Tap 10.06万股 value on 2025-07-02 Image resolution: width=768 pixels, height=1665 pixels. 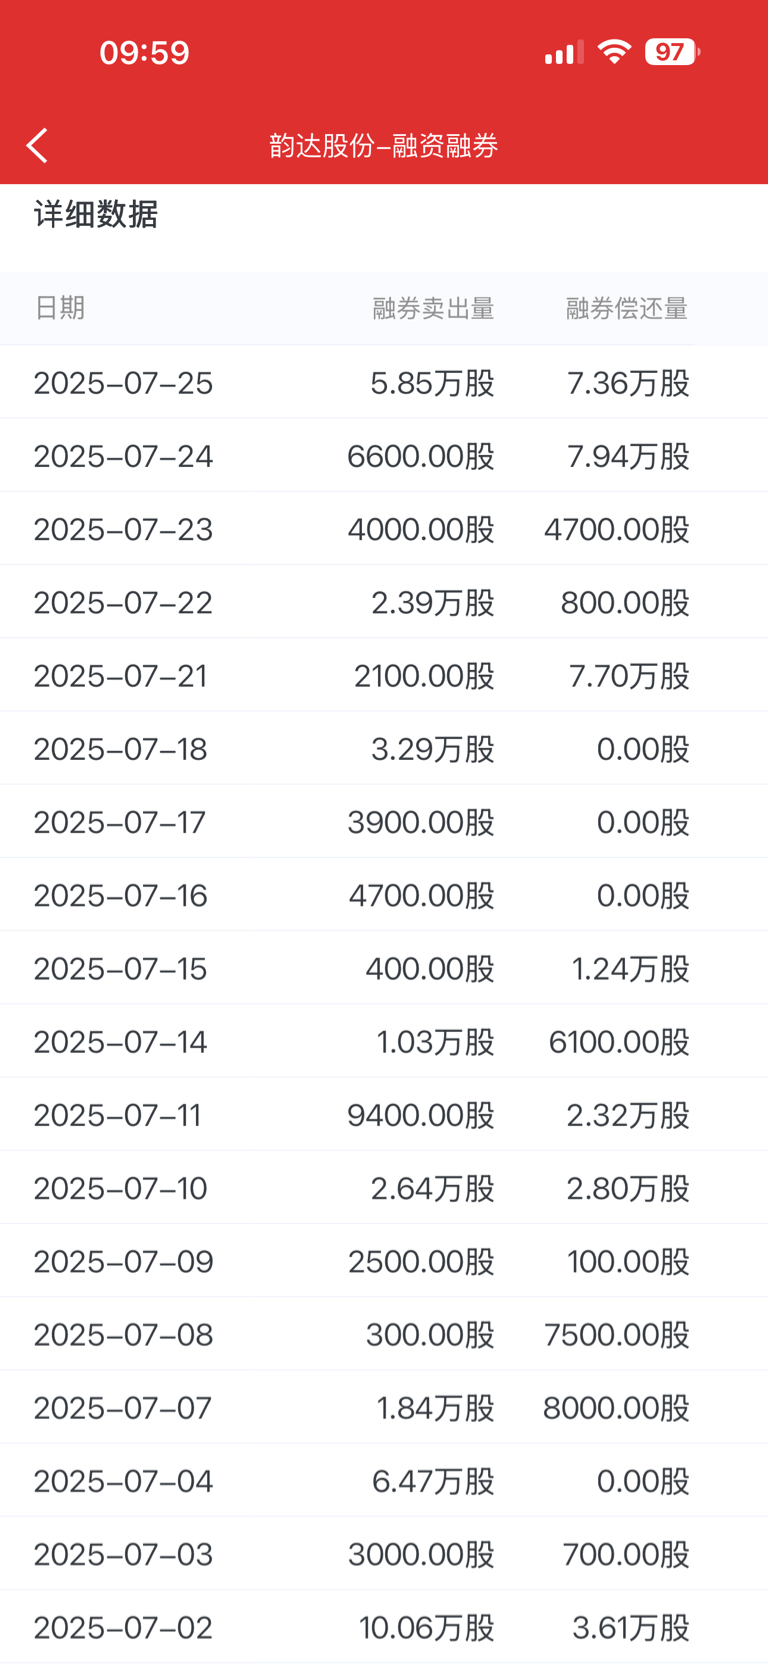[x=427, y=1627]
